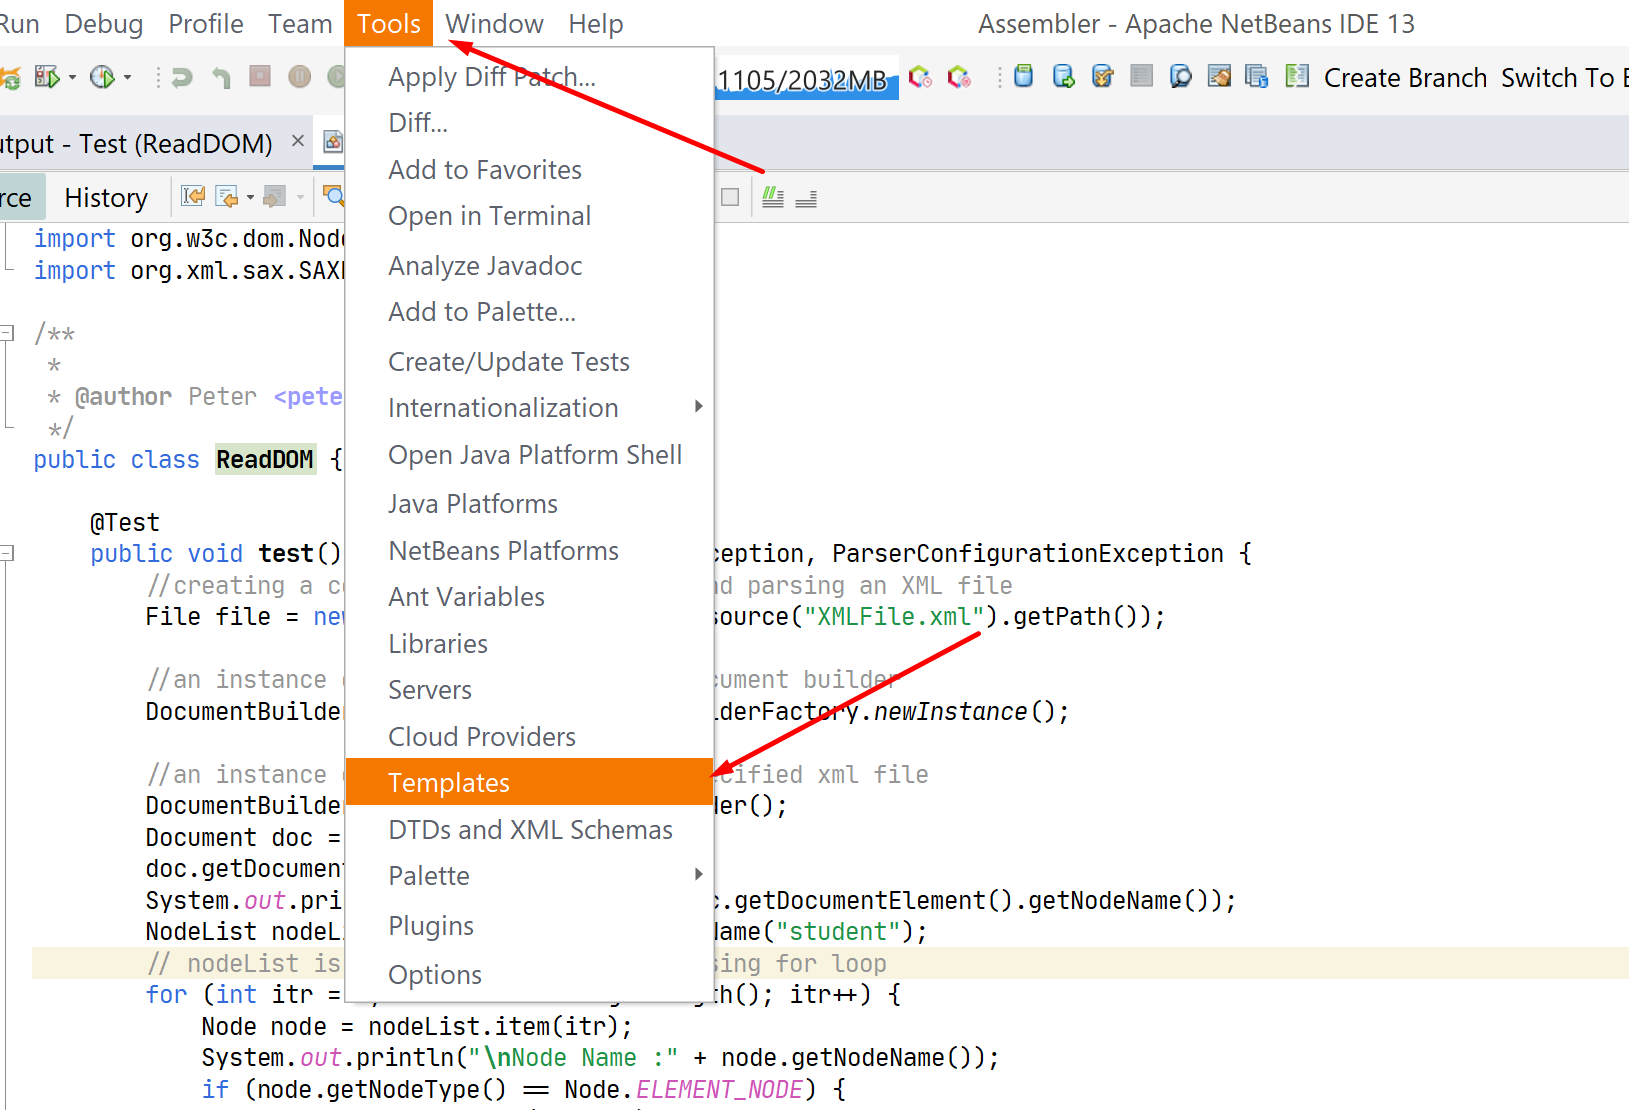This screenshot has width=1629, height=1110.
Task: Click the Create Branch toolbar button
Action: coord(1405,77)
